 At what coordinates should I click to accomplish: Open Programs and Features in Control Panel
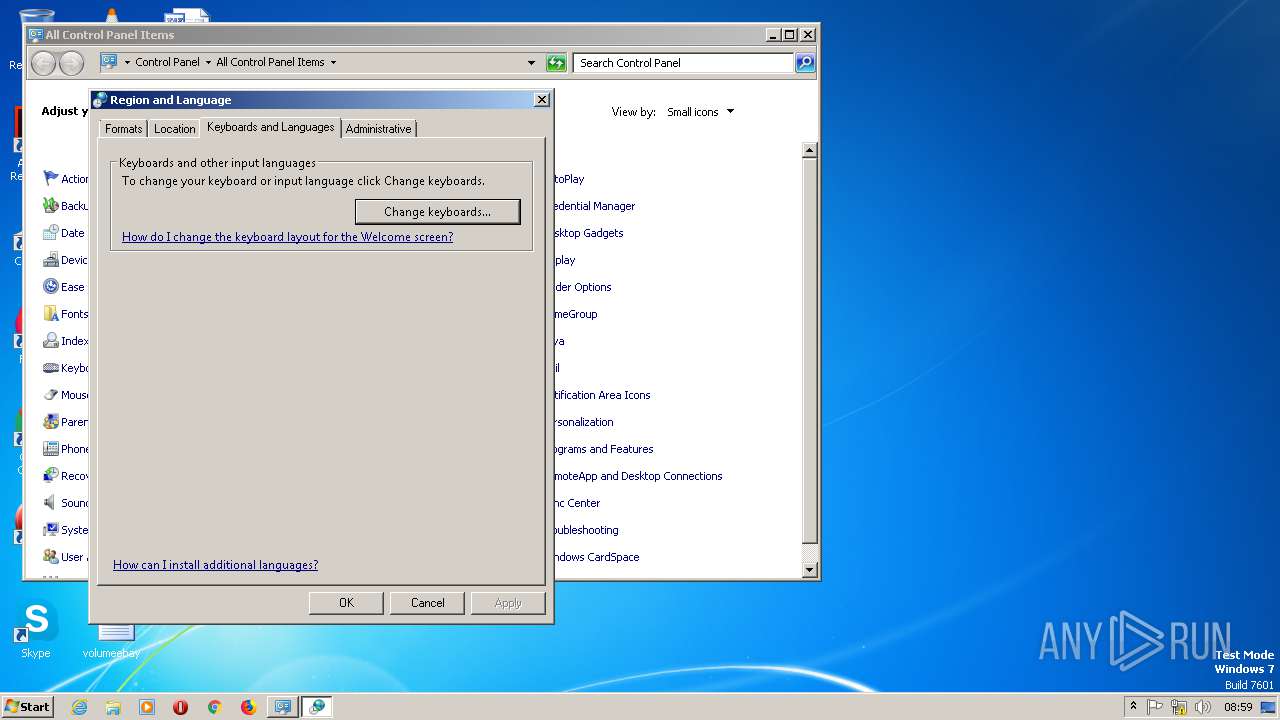[x=601, y=449]
